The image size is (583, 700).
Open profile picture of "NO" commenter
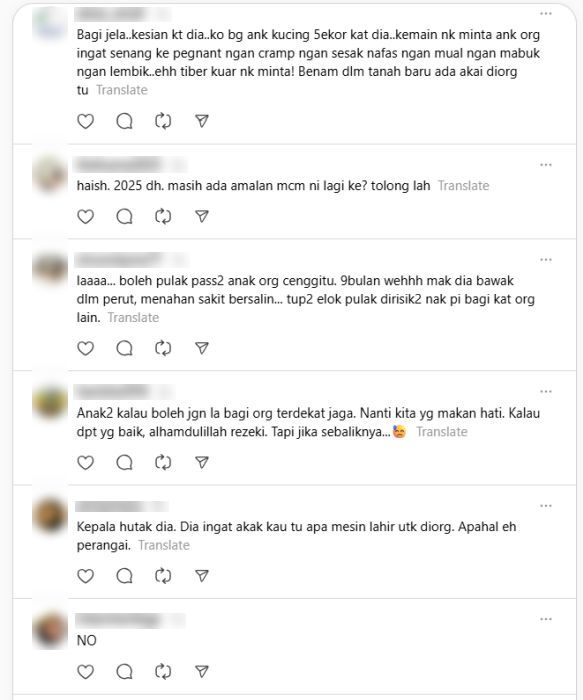50,630
